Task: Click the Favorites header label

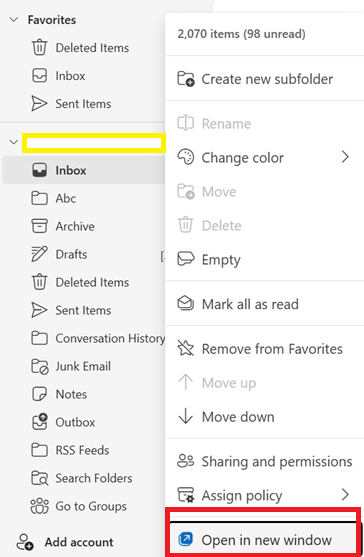Action: pos(52,20)
